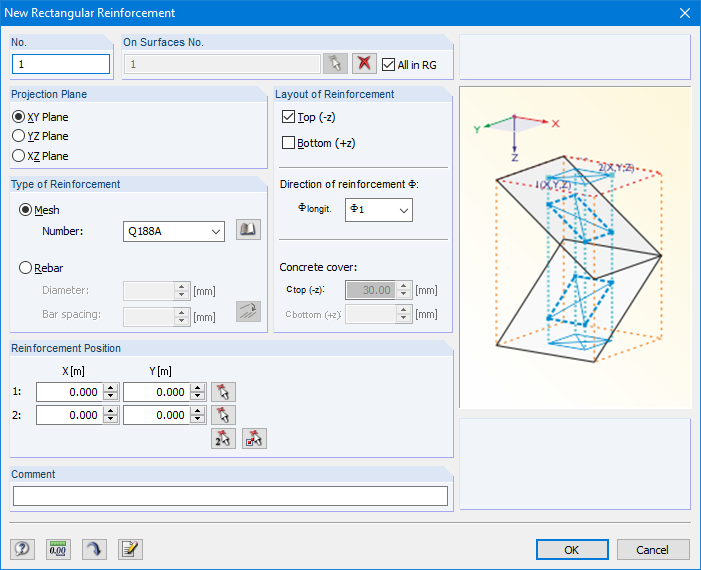The width and height of the screenshot is (701, 570).
Task: Select the XZ Plane projection option
Action: click(18, 156)
